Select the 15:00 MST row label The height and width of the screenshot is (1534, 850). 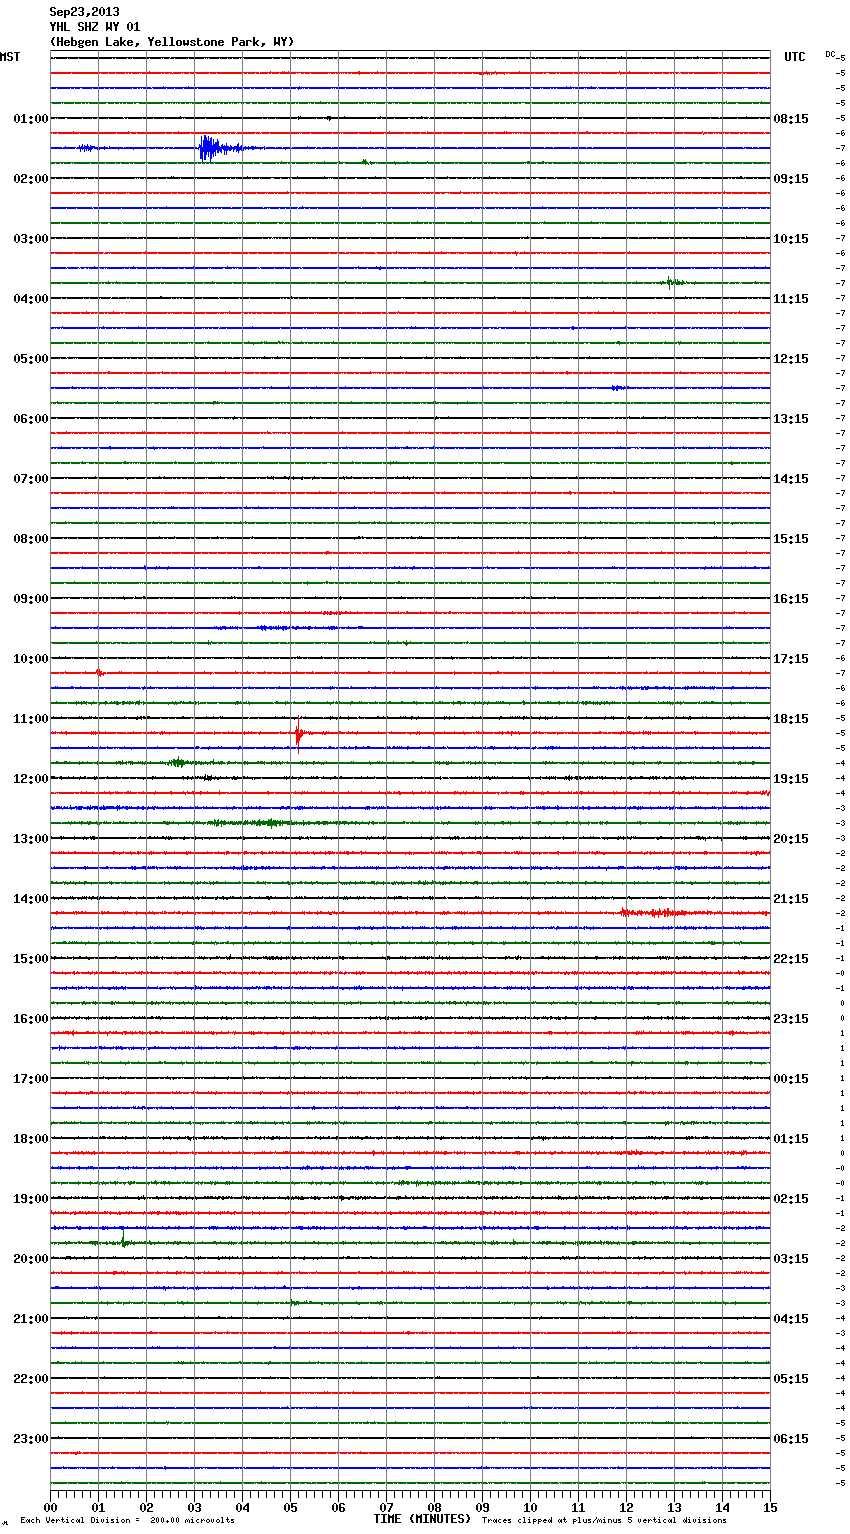pos(31,959)
